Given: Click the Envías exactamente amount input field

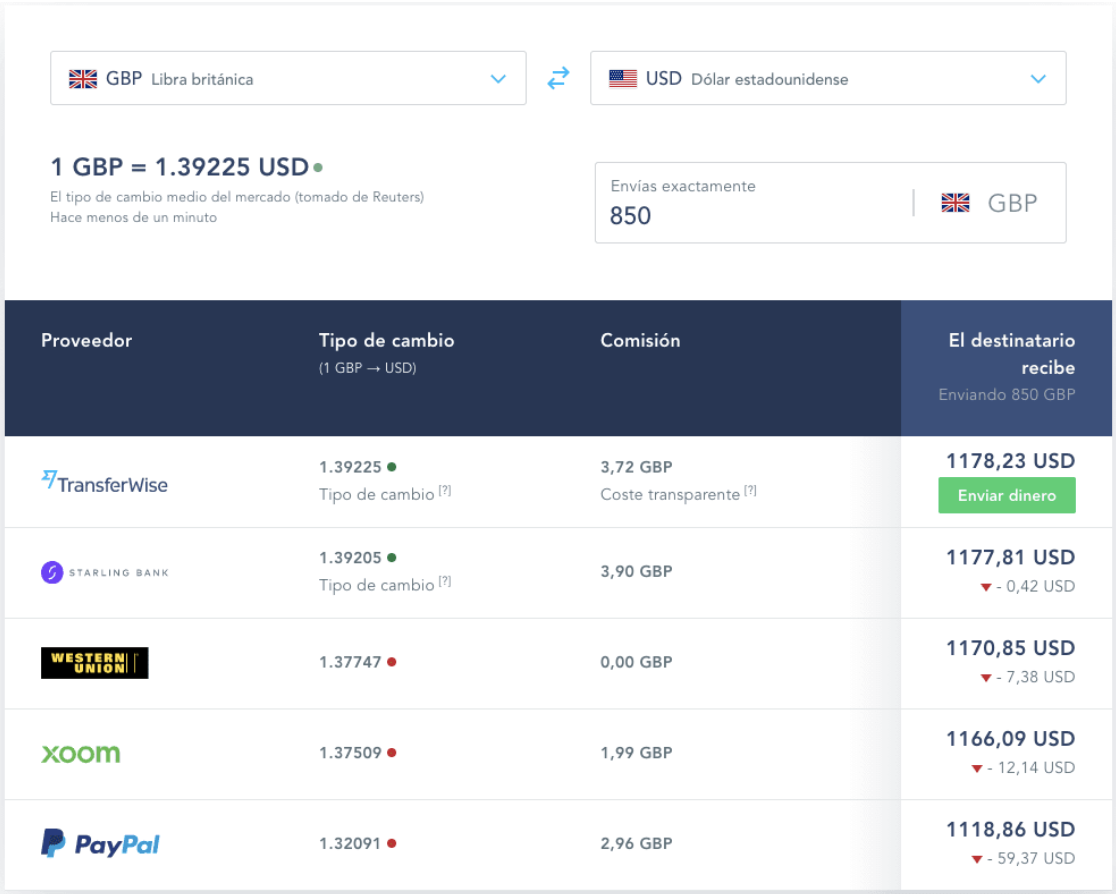Looking at the screenshot, I should [x=750, y=215].
